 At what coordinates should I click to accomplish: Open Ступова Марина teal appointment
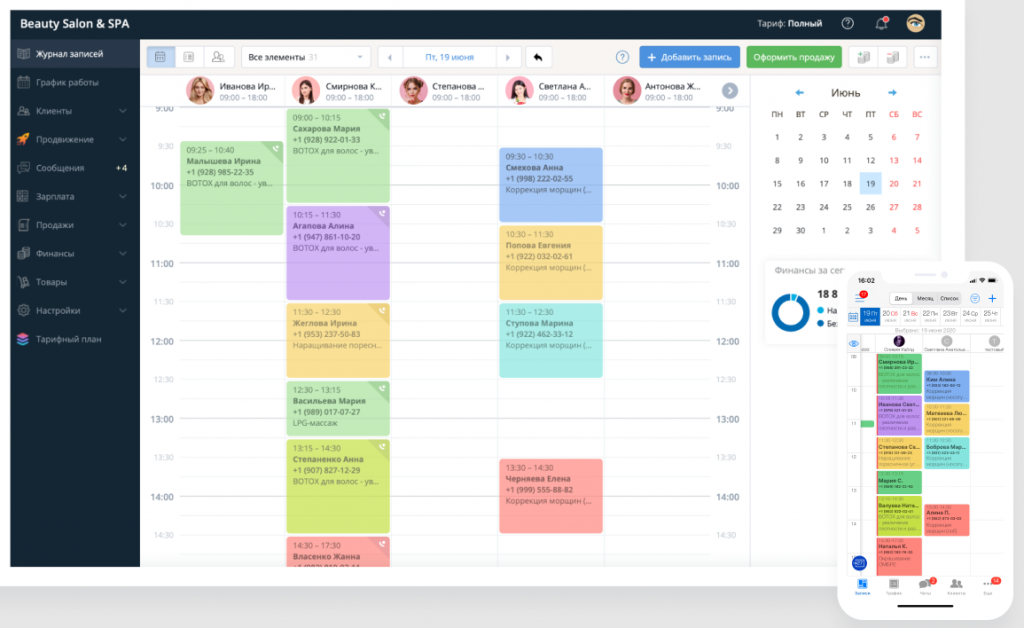point(551,340)
